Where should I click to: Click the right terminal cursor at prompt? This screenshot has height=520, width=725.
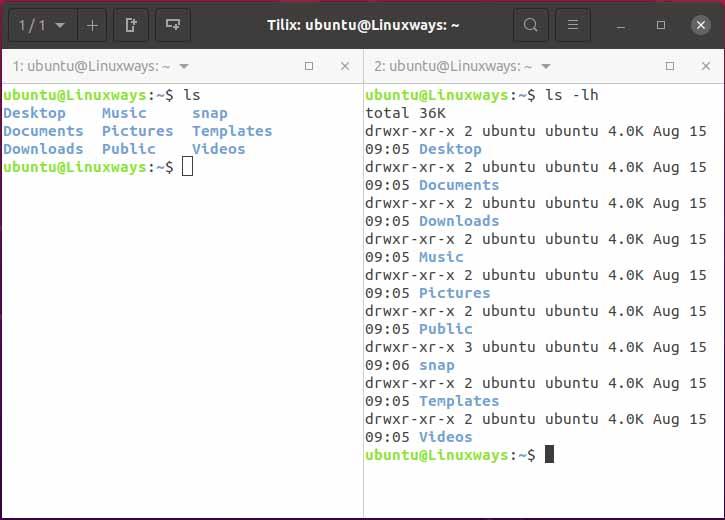pyautogui.click(x=549, y=454)
